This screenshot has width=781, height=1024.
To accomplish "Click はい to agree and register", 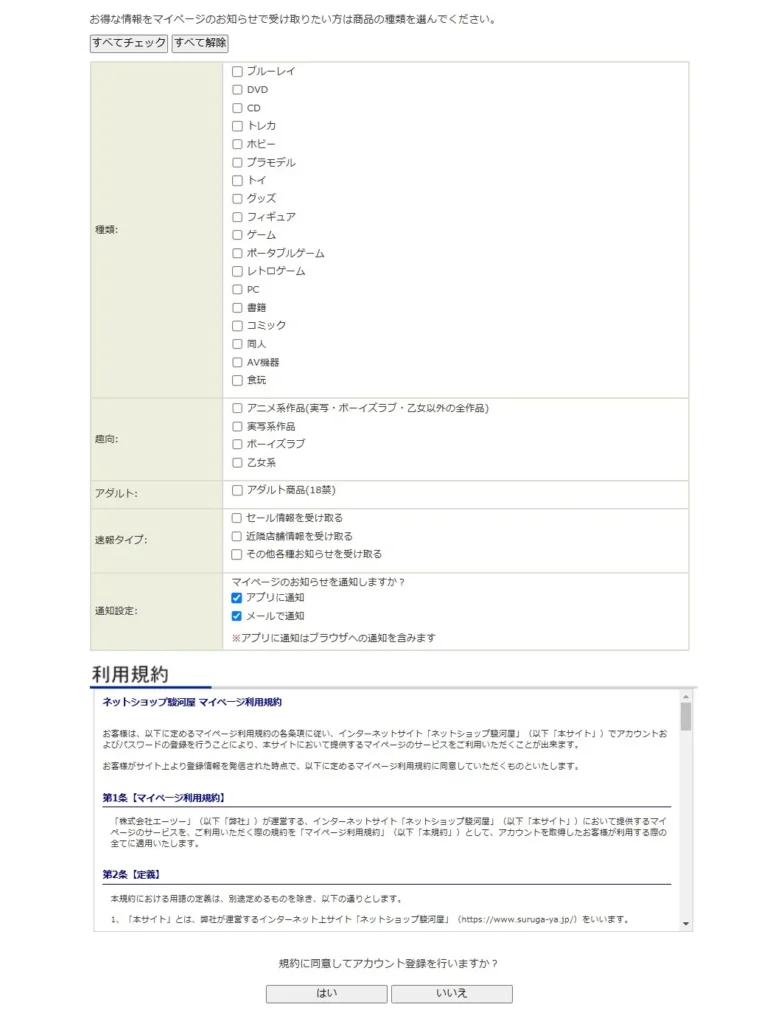I will point(326,994).
